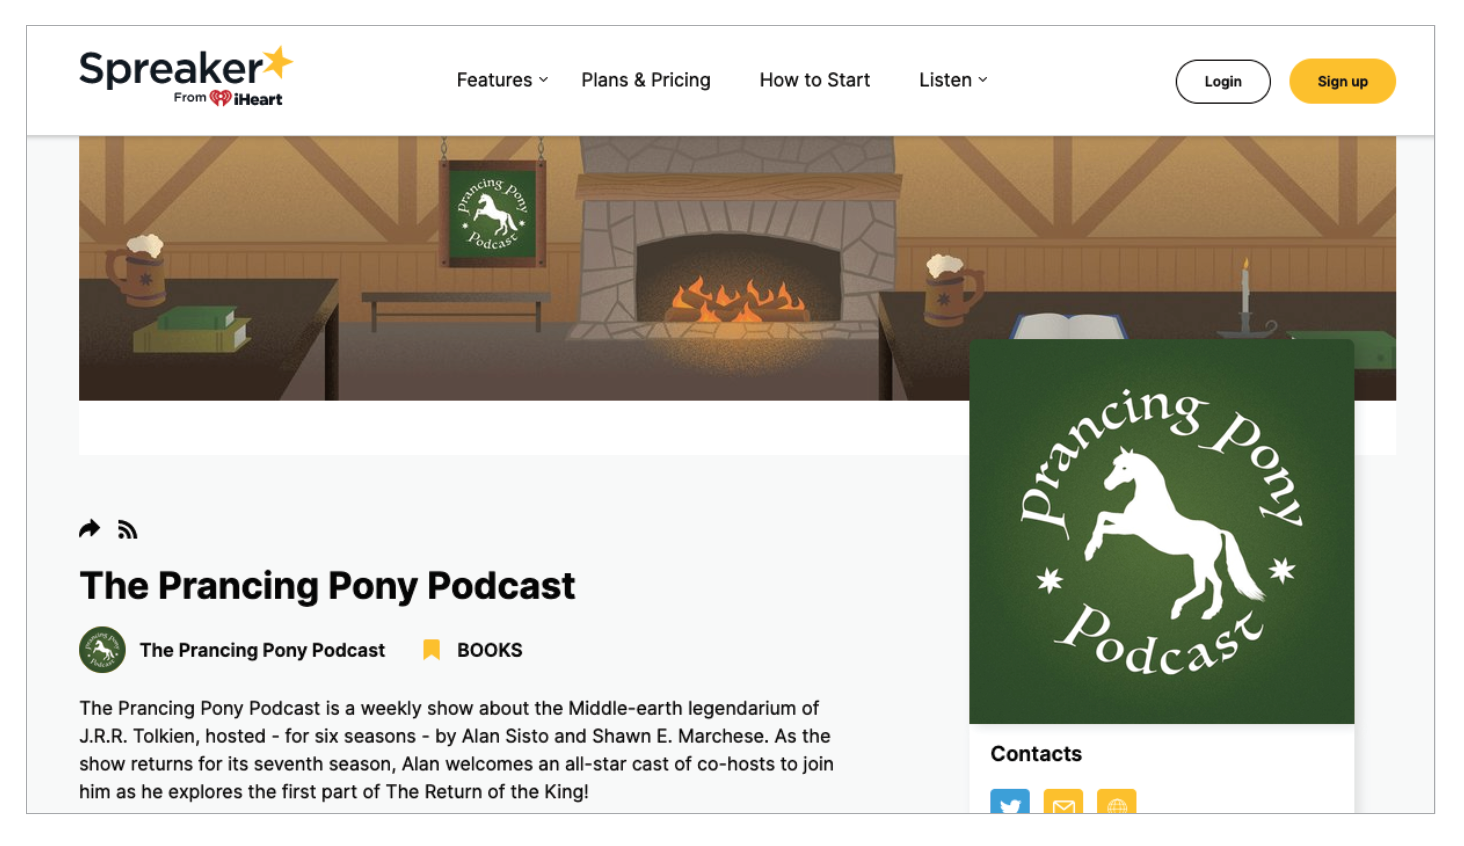The width and height of the screenshot is (1464, 846).
Task: Click the small Prancing Pony author avatar
Action: (x=102, y=650)
